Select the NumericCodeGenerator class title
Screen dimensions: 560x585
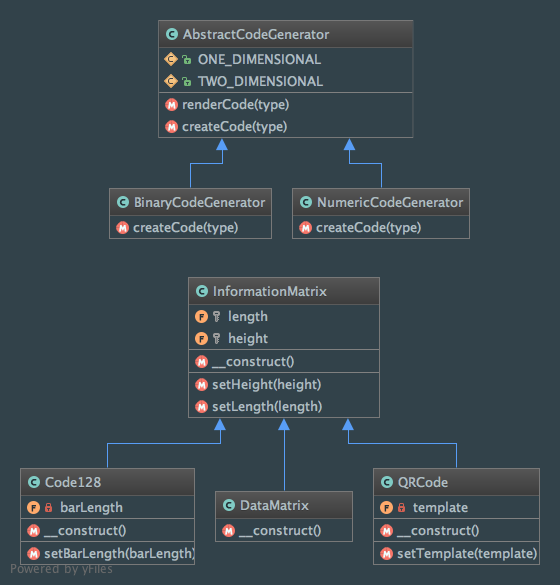[x=390, y=202]
